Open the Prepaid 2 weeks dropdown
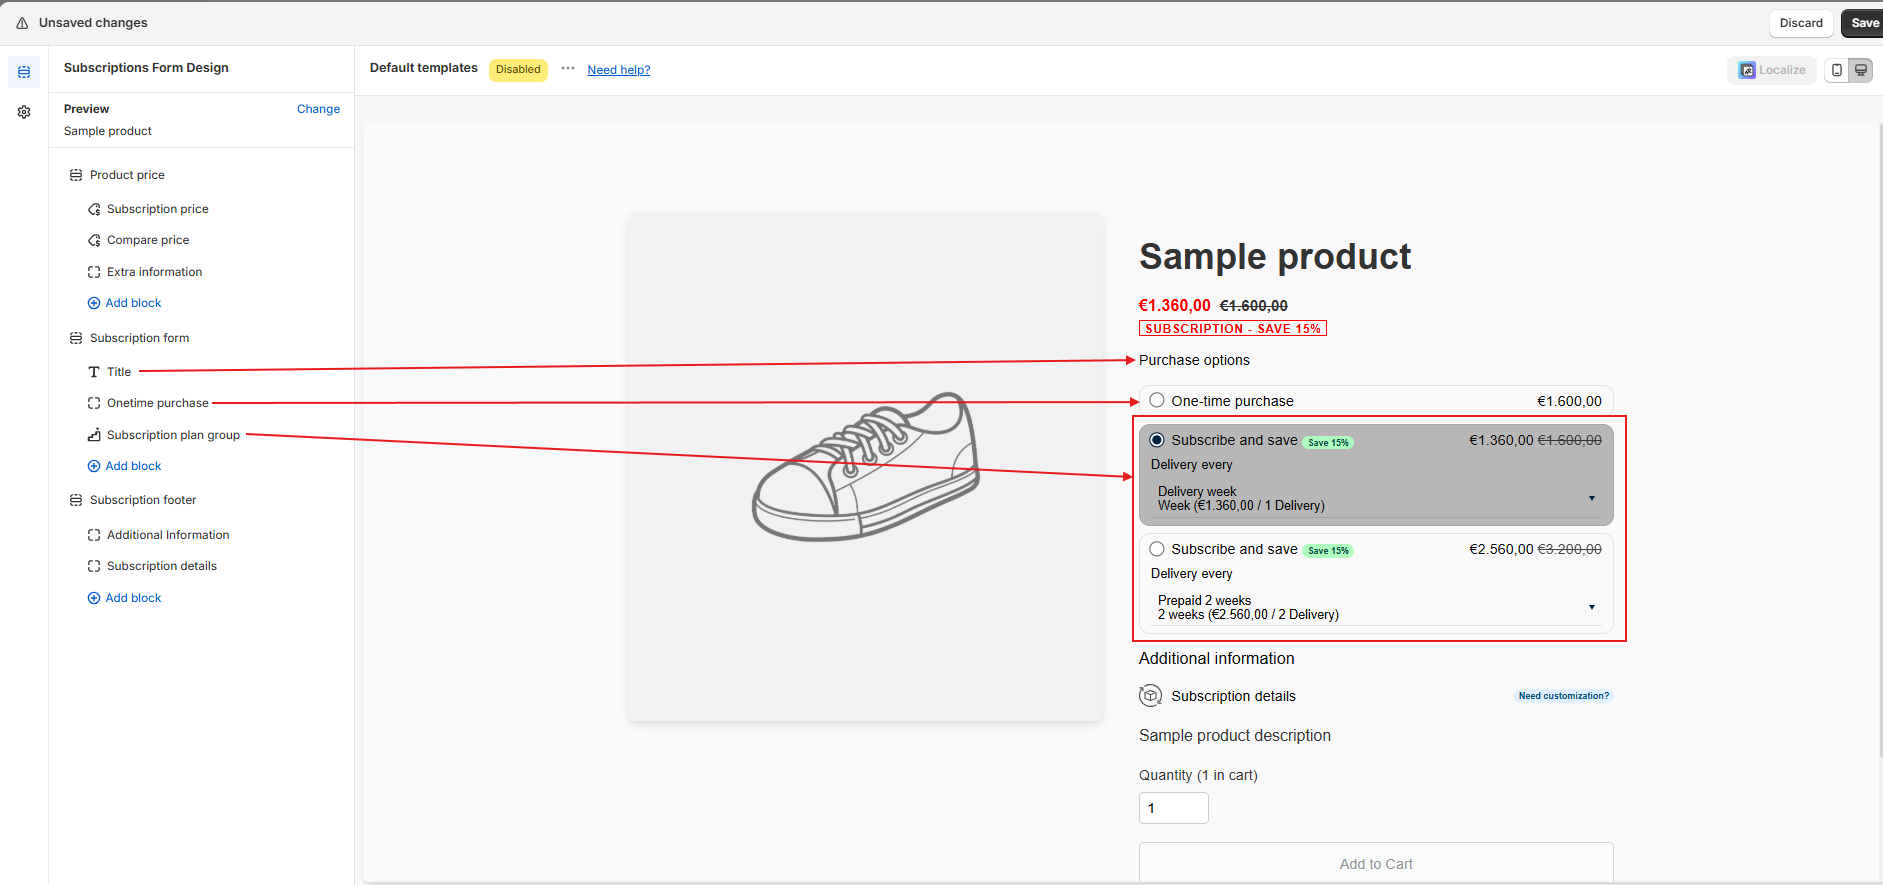Screen dimensions: 1883x885 click(1376, 608)
